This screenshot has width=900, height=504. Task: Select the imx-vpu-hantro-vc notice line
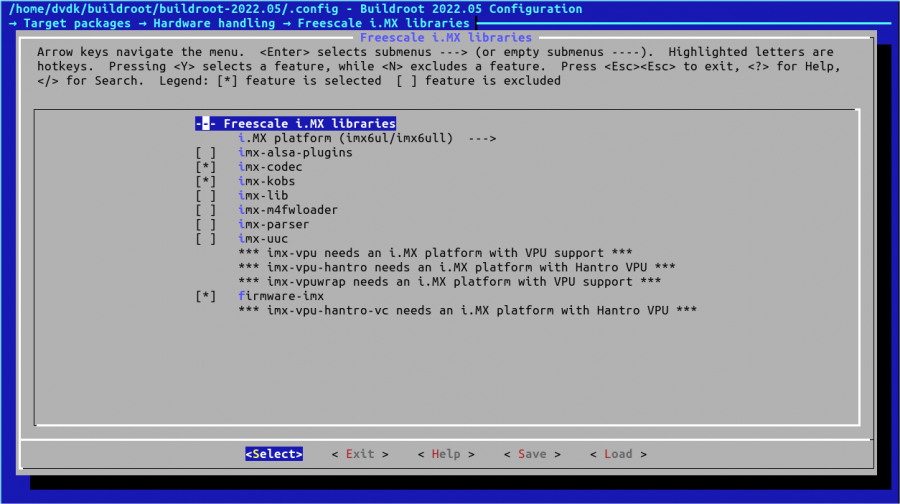467,311
